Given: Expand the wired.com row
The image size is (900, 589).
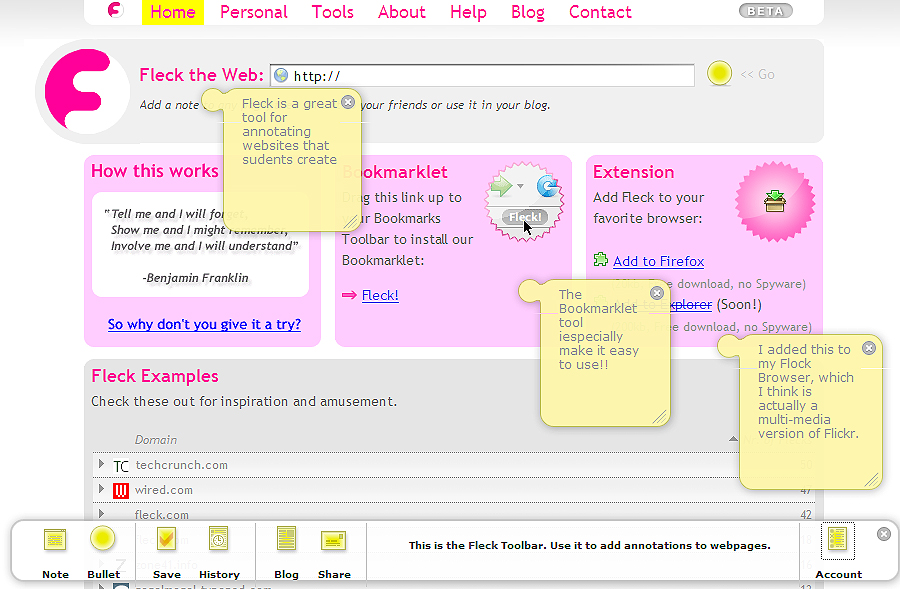Looking at the screenshot, I should [x=101, y=489].
